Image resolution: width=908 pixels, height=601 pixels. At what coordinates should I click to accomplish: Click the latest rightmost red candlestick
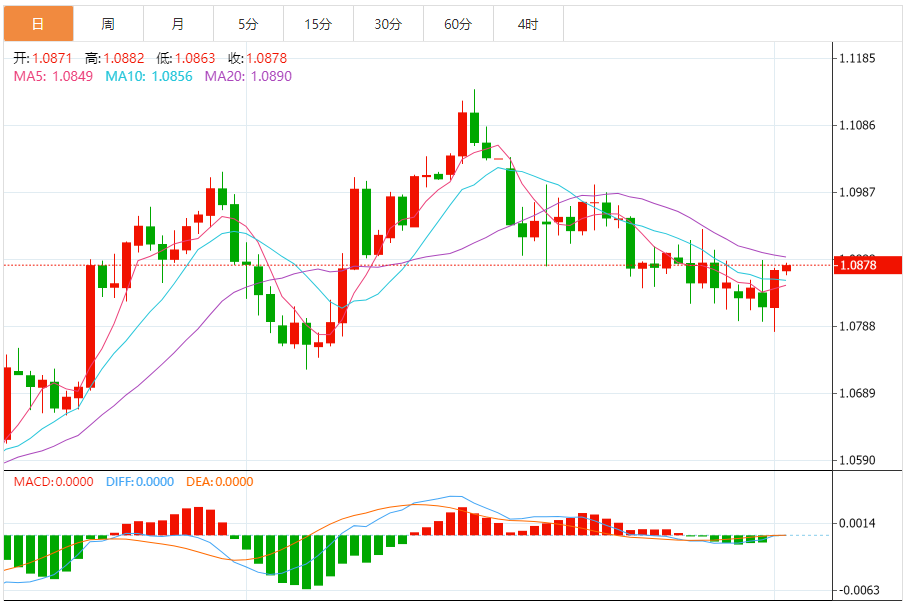coord(786,267)
